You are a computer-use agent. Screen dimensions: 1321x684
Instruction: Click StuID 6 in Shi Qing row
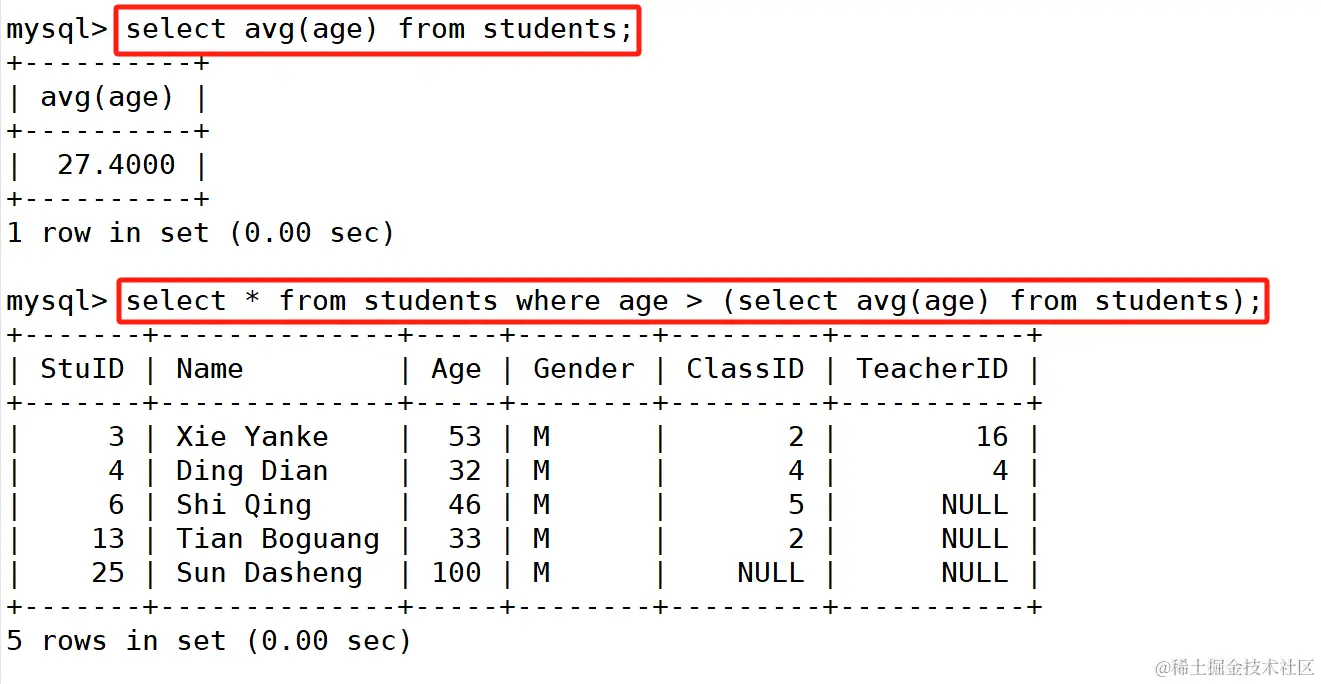point(116,505)
